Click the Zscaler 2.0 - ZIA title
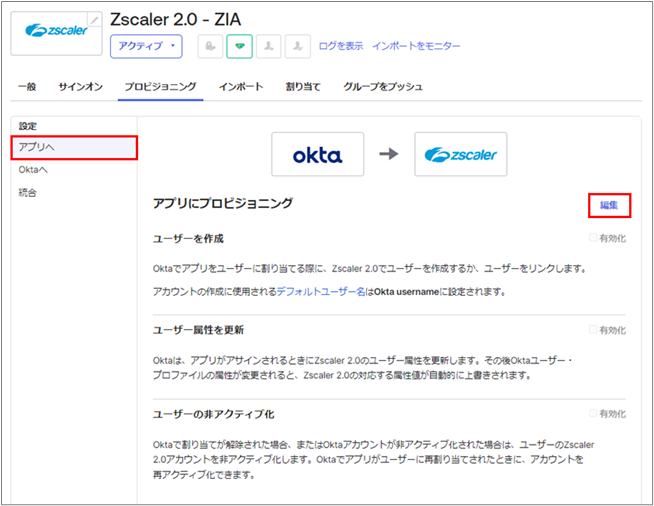Image resolution: width=654 pixels, height=506 pixels. (176, 20)
